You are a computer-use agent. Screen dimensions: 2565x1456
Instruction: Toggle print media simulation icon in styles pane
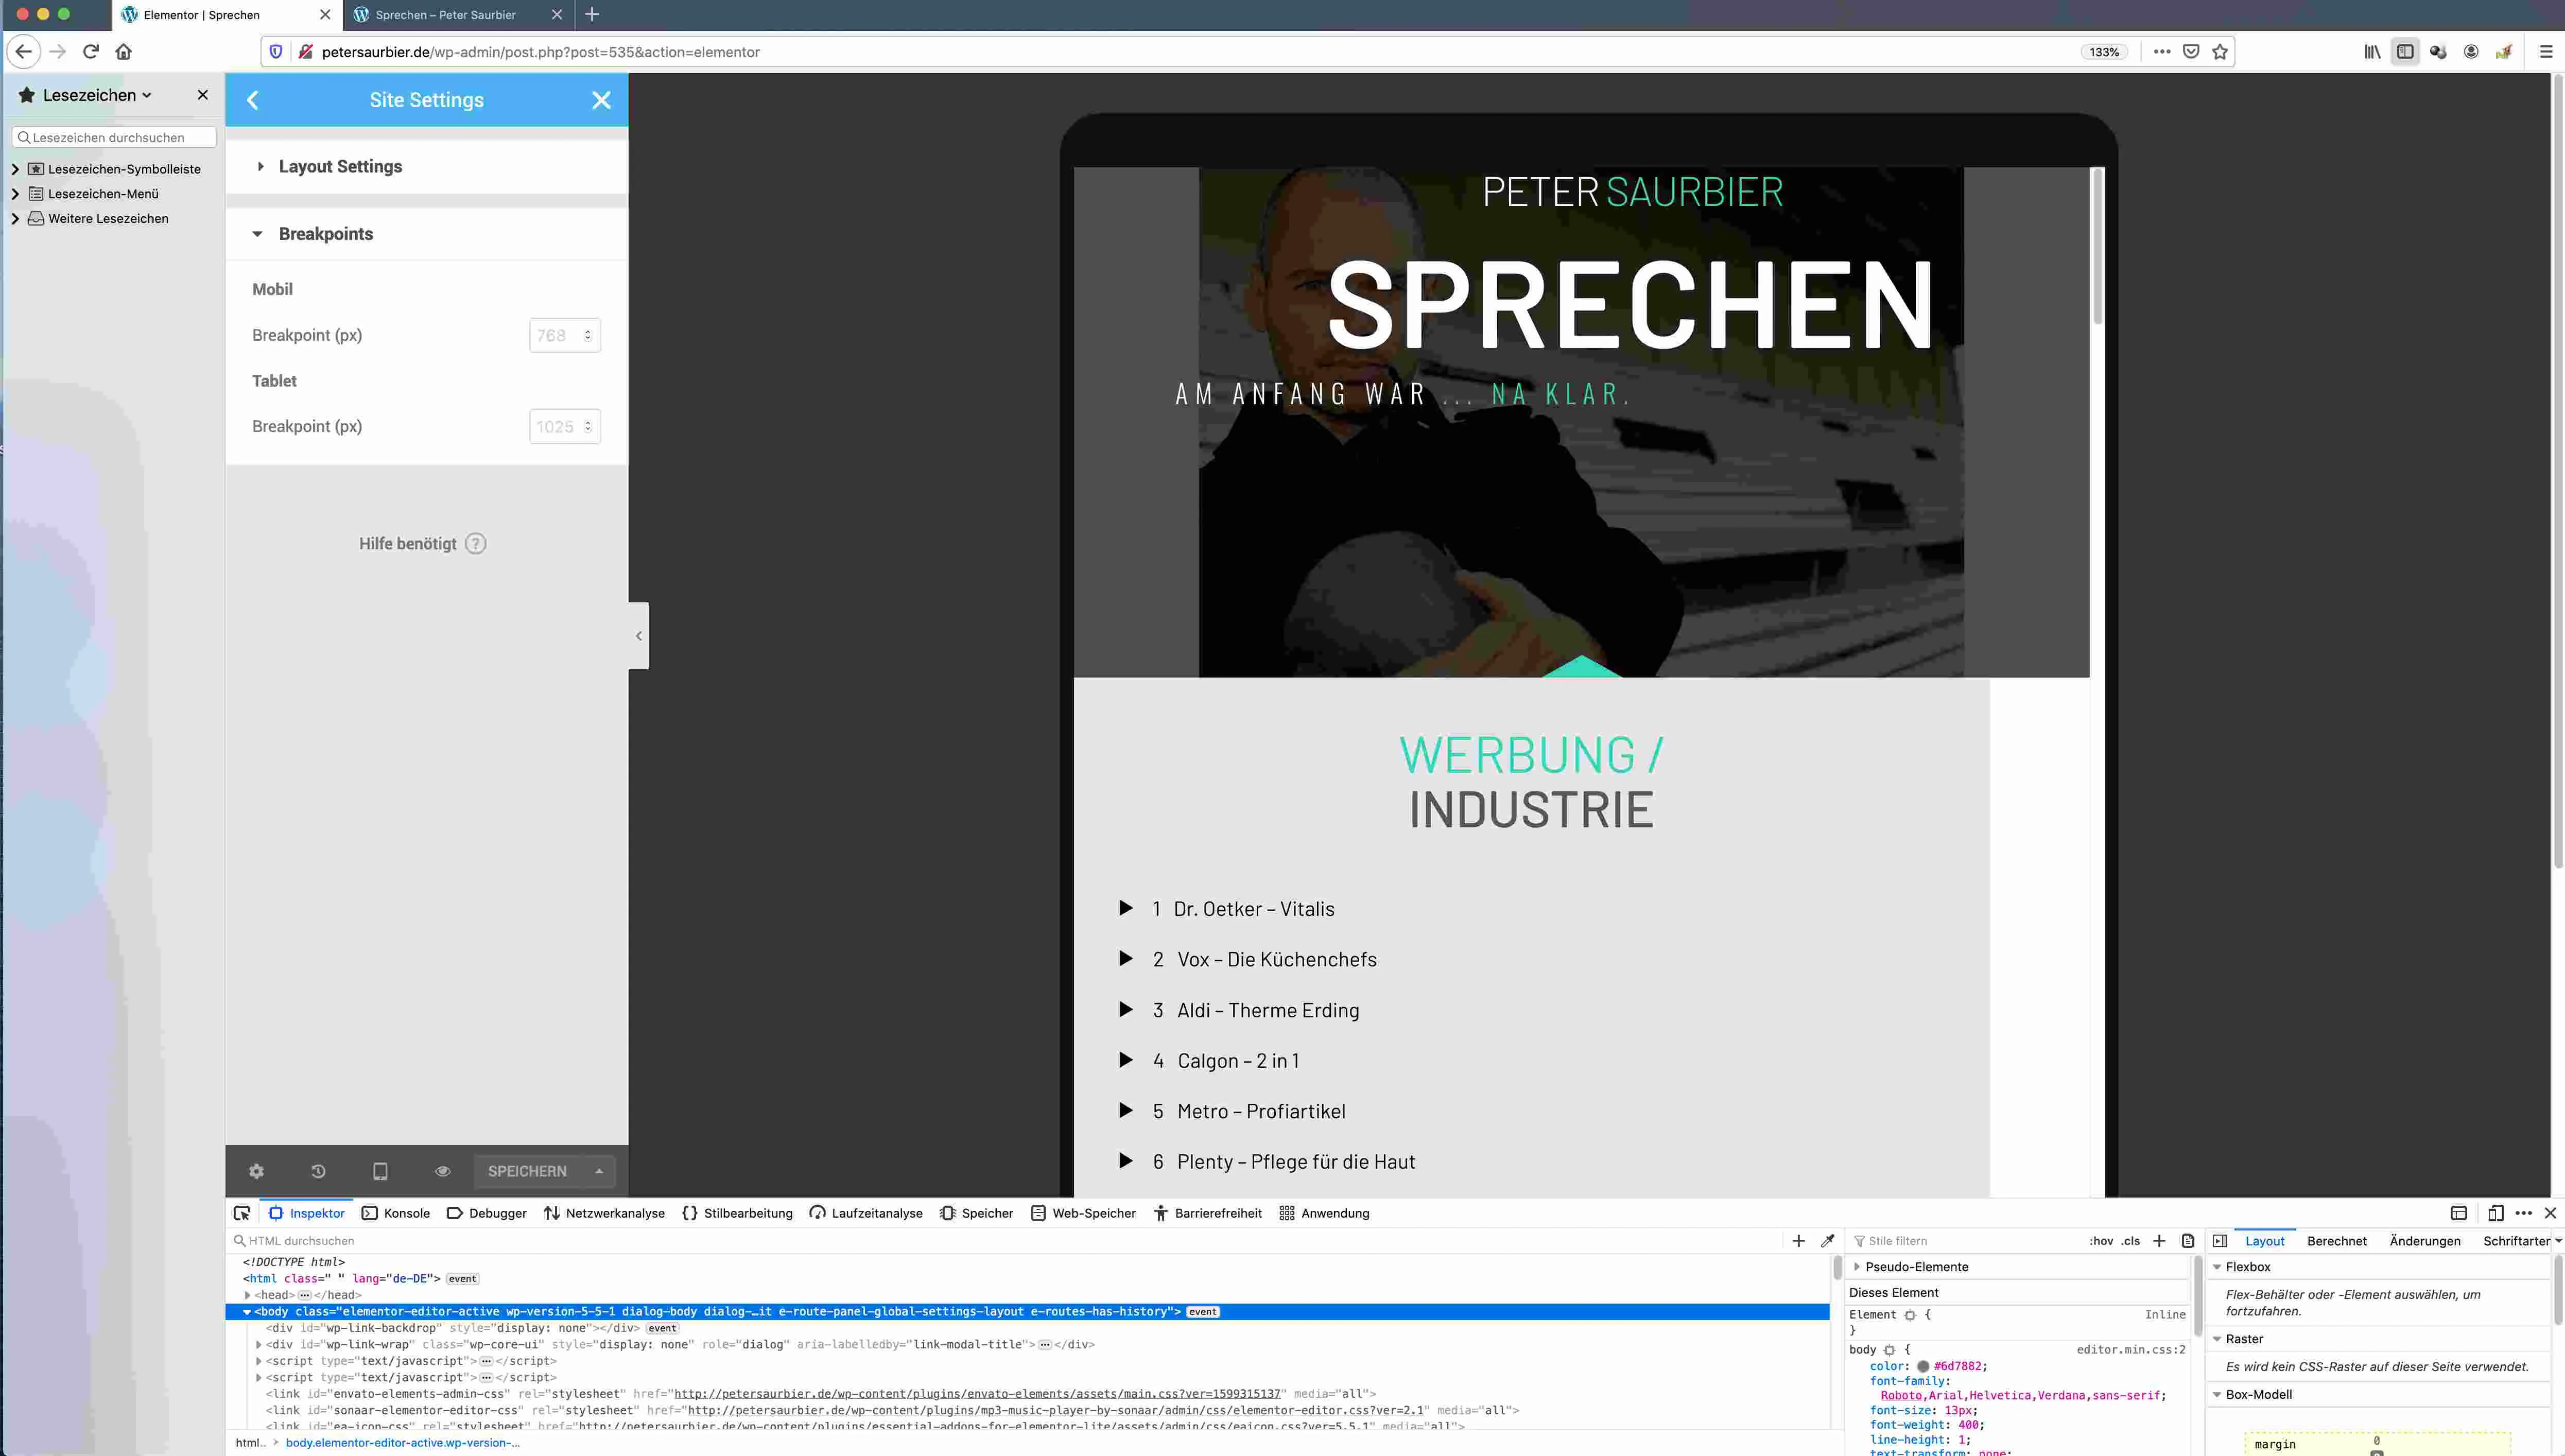coord(2188,1241)
